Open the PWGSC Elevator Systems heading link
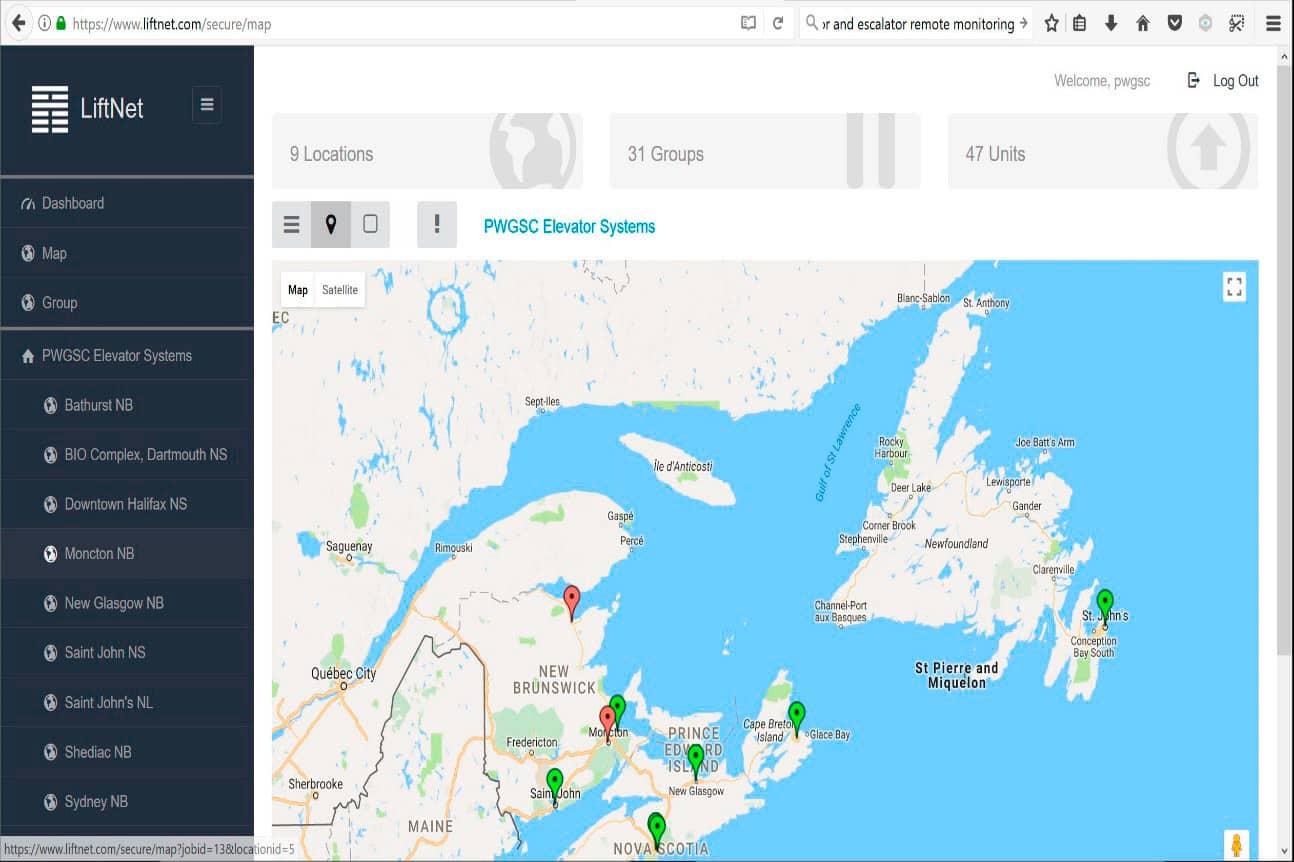Screen dimensions: 1294x862 (x=569, y=226)
